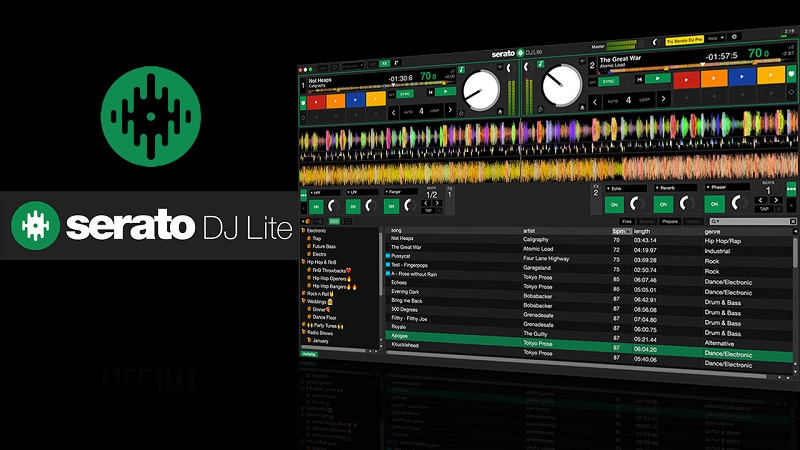Halve the auto loop size on deck 2

click(x=595, y=102)
